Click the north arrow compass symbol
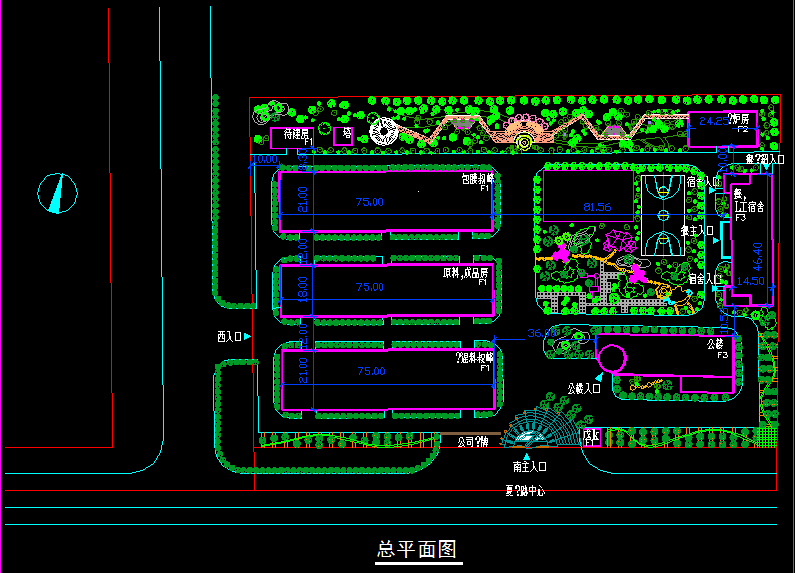 pos(58,192)
